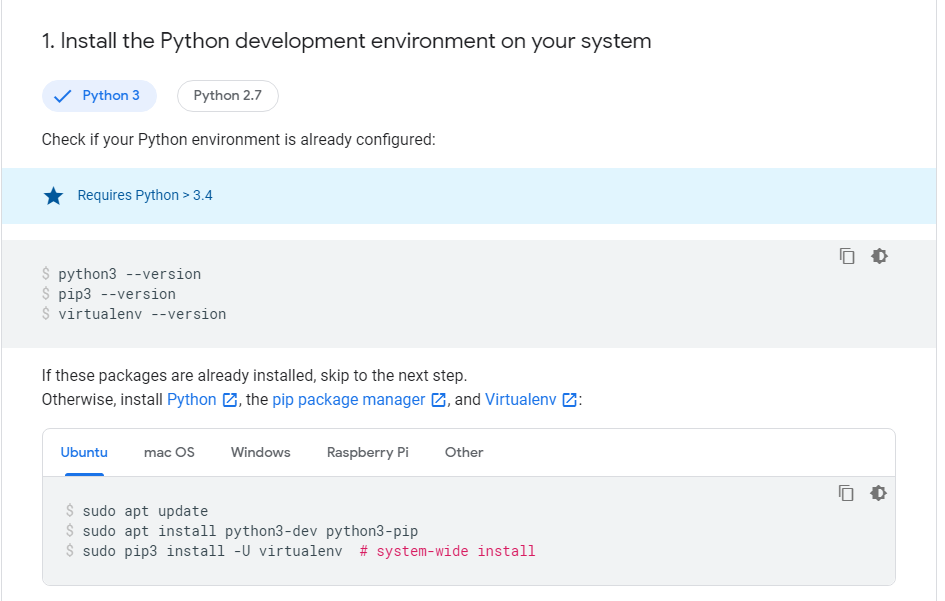Open the Python link
The image size is (945, 601).
click(x=192, y=400)
